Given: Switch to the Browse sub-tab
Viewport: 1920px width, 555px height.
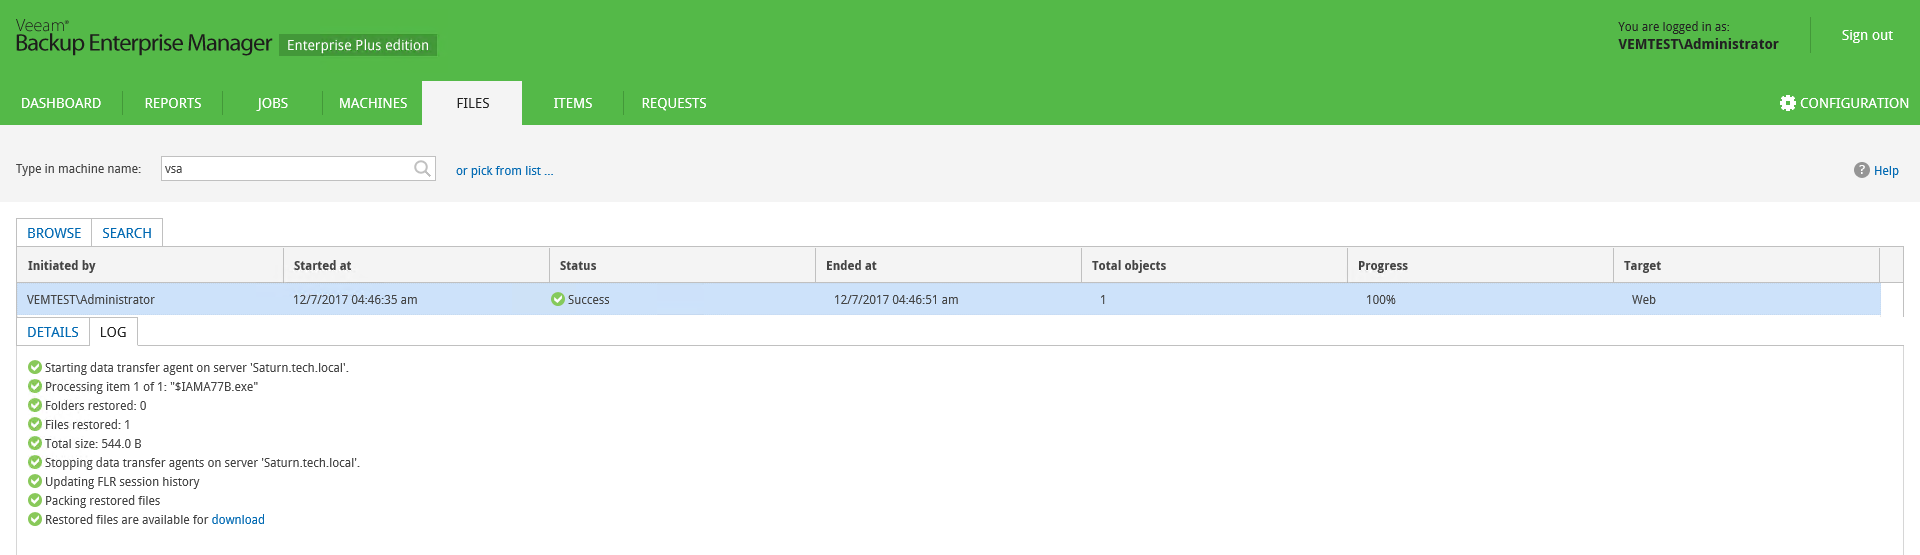Looking at the screenshot, I should coord(54,233).
